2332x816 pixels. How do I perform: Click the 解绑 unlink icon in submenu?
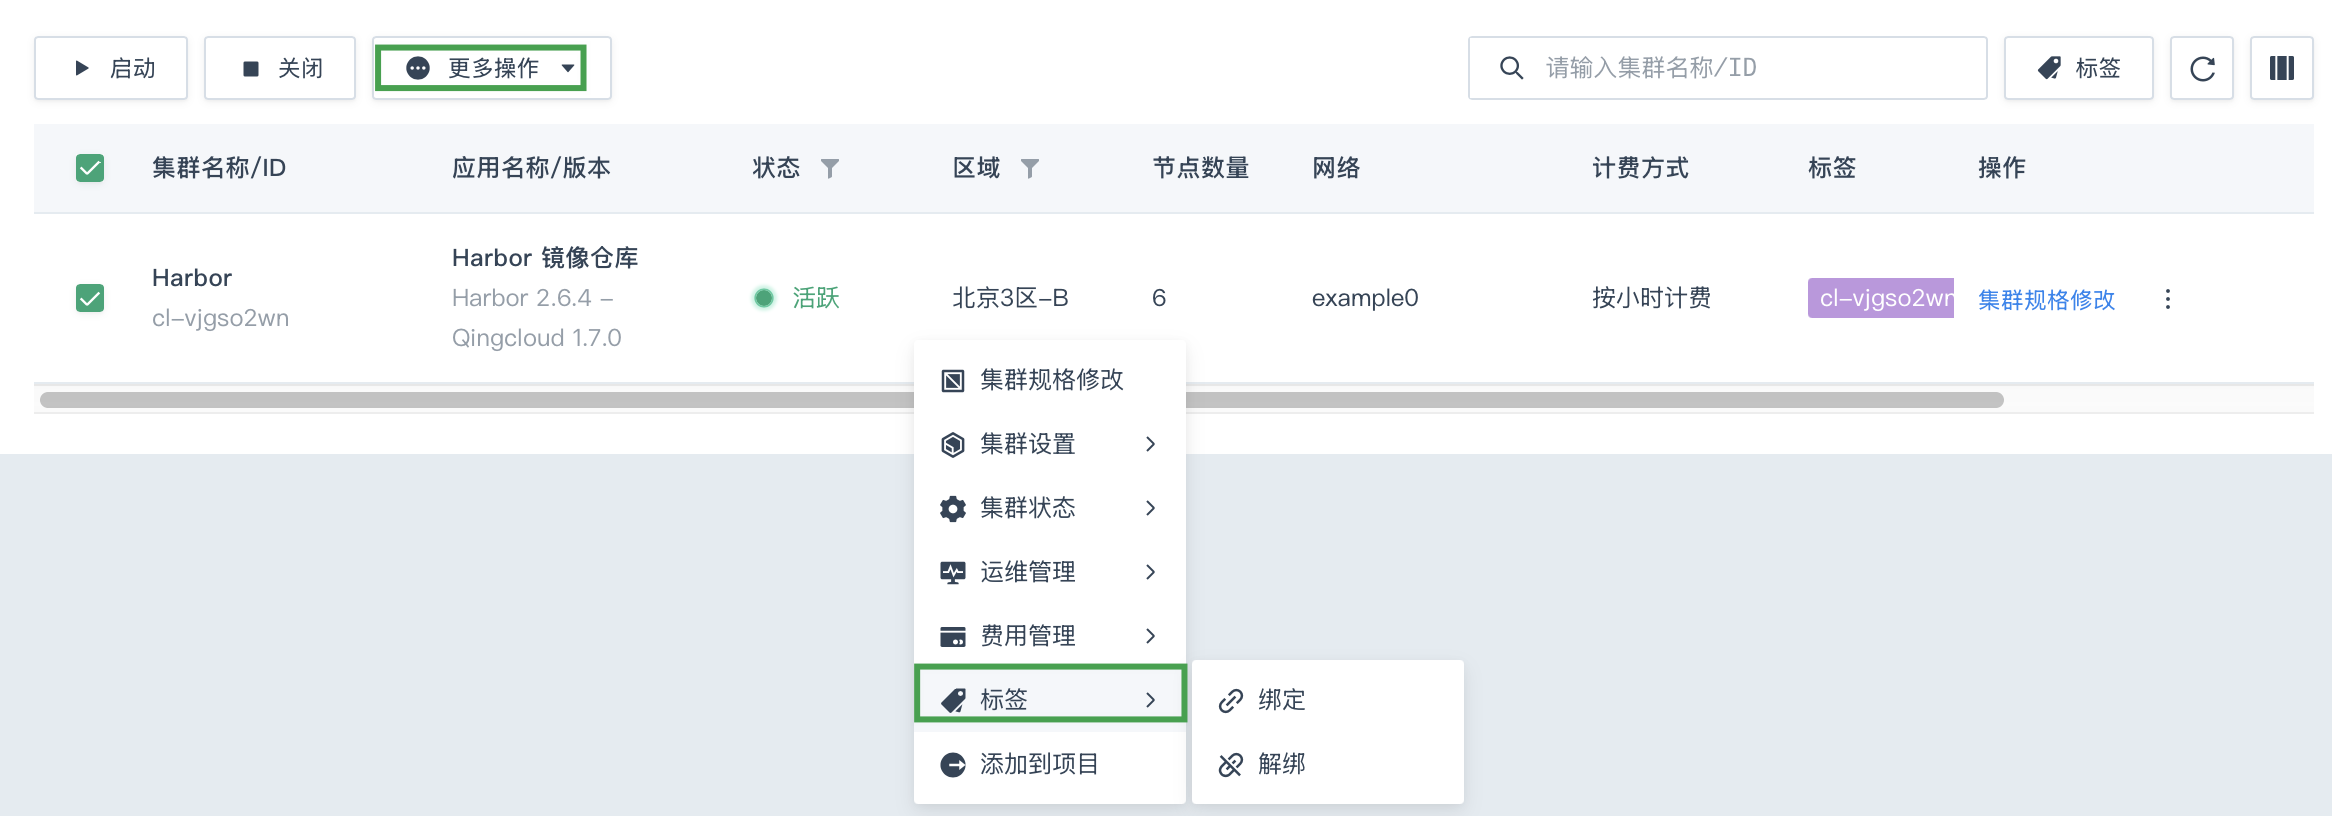pyautogui.click(x=1230, y=764)
